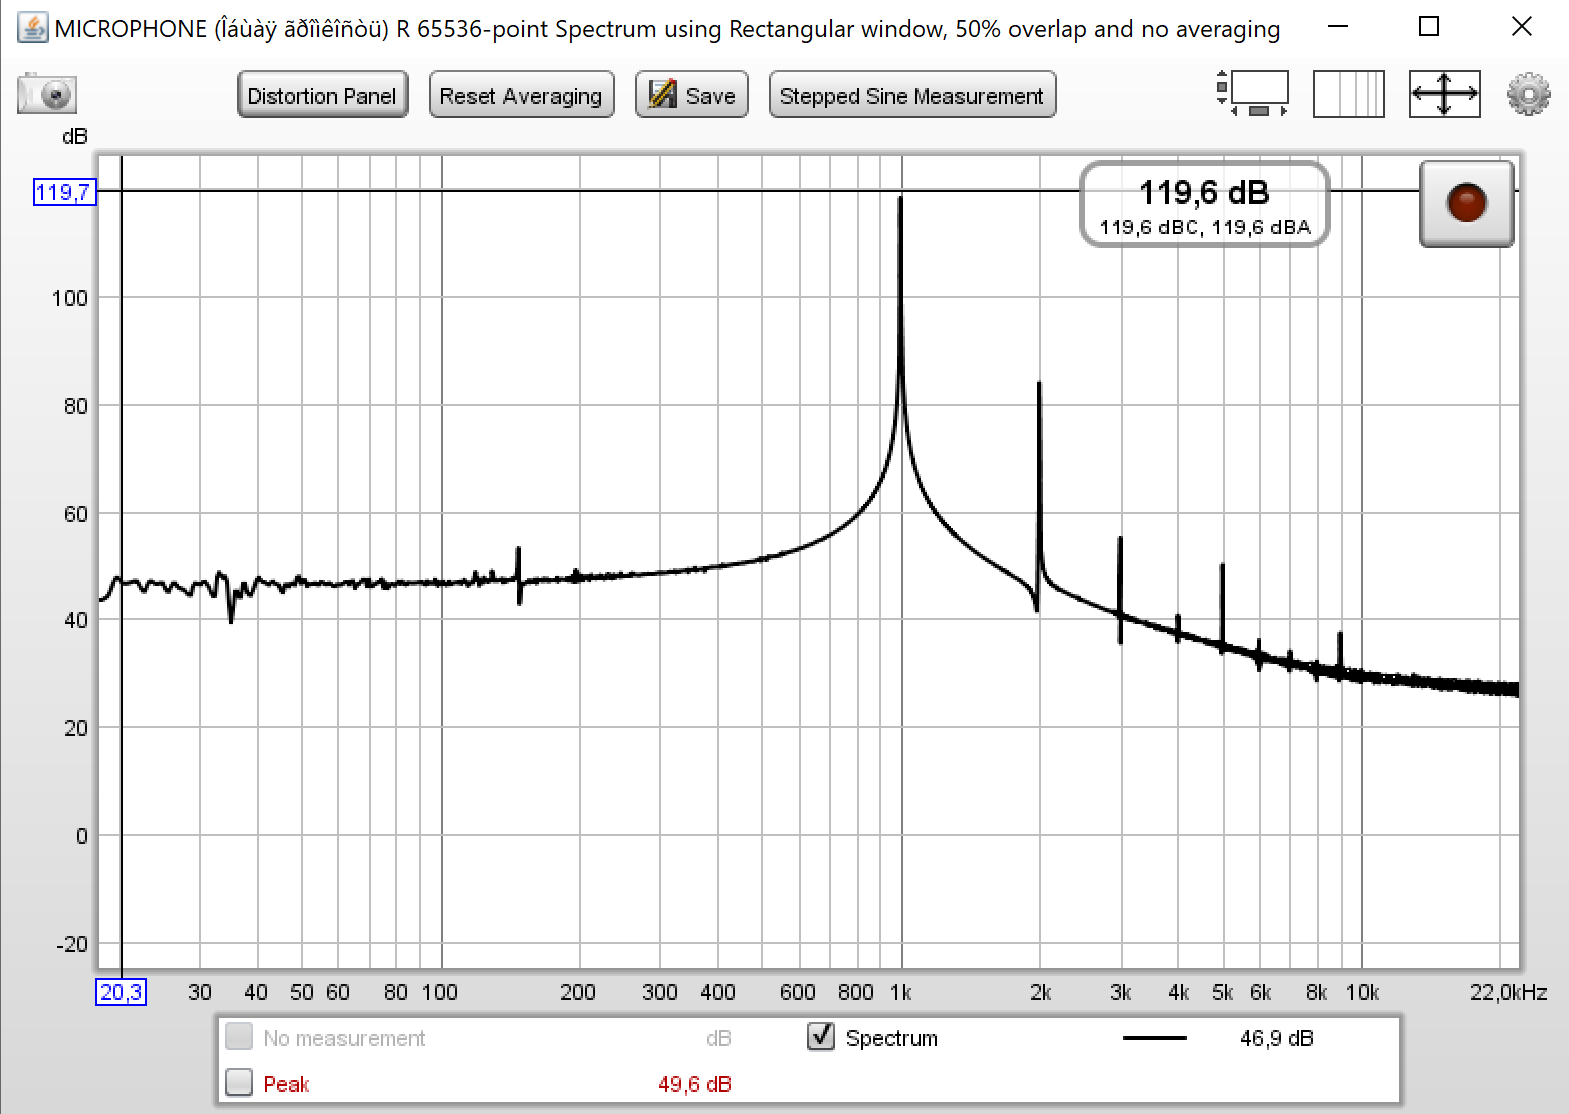This screenshot has height=1114, width=1569.
Task: Close the spectrum window
Action: (1521, 27)
